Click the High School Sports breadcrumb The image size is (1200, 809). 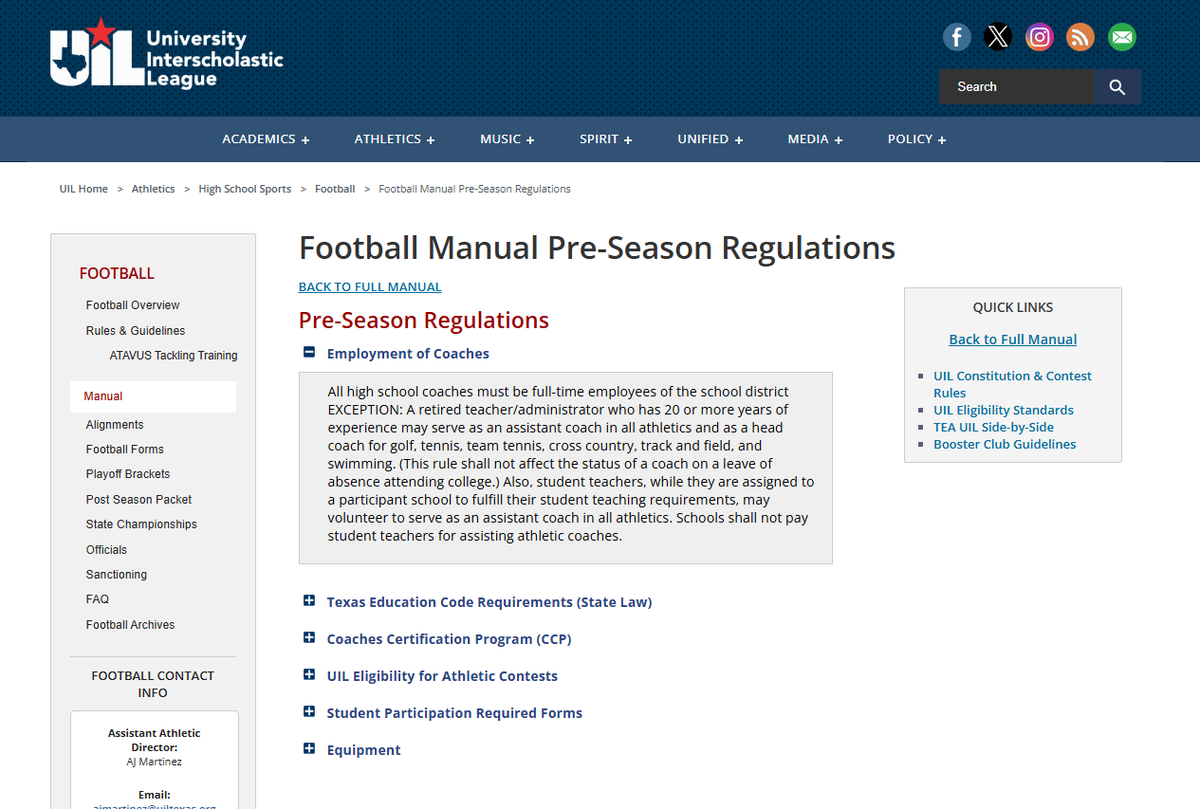(245, 189)
